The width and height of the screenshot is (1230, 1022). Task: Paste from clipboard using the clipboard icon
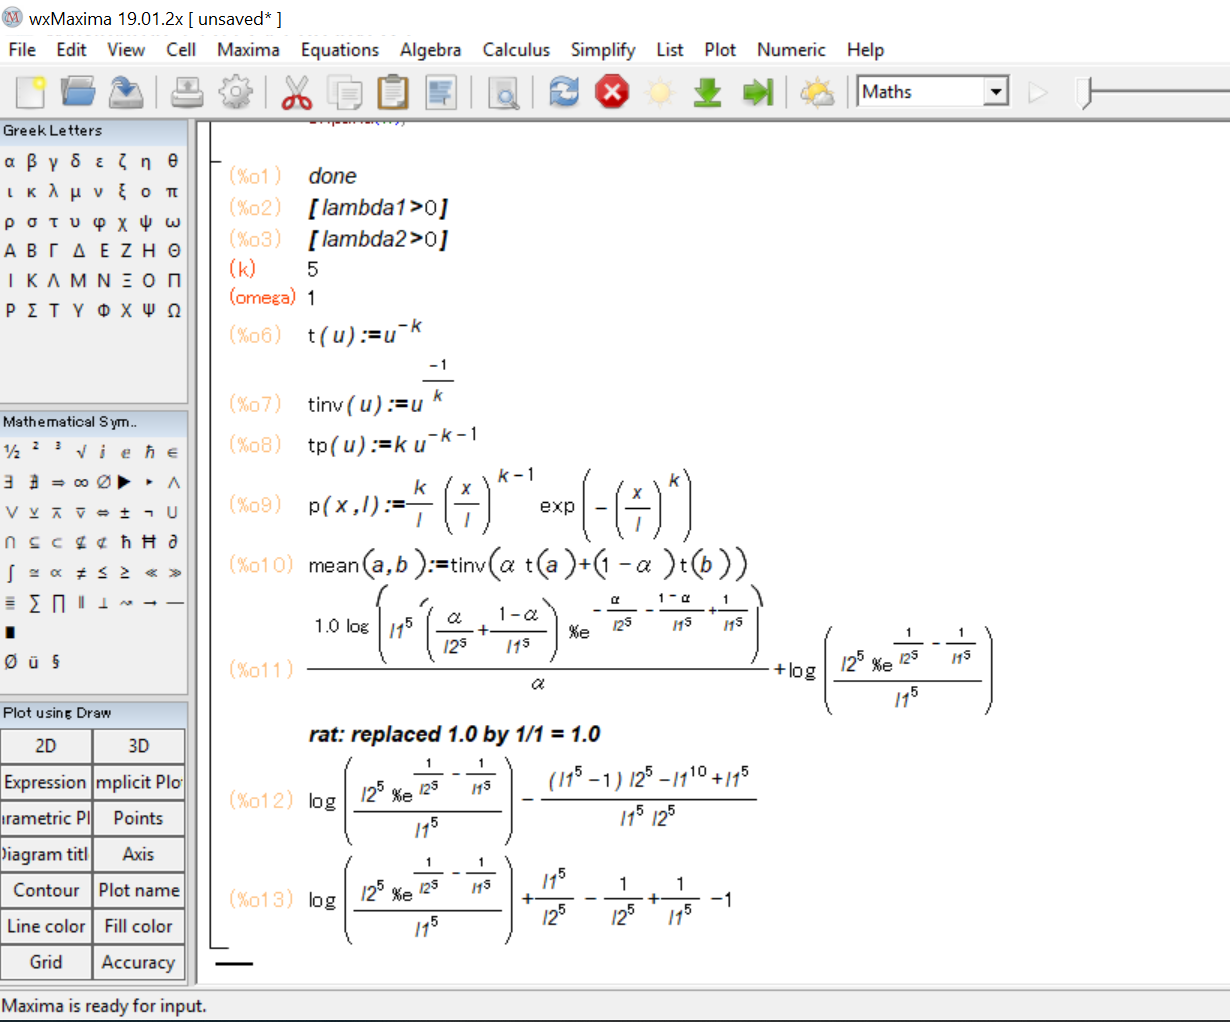[393, 92]
